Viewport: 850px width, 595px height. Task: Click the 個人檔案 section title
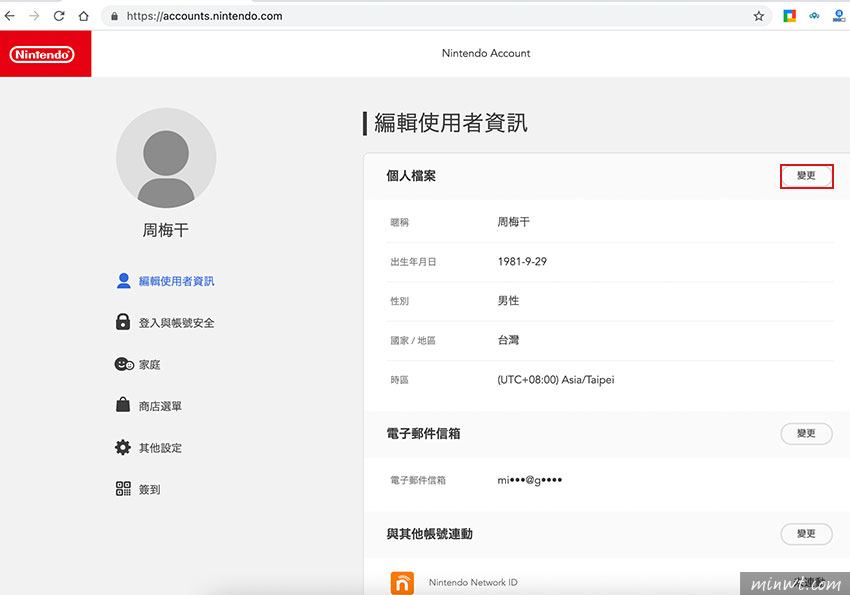point(411,176)
